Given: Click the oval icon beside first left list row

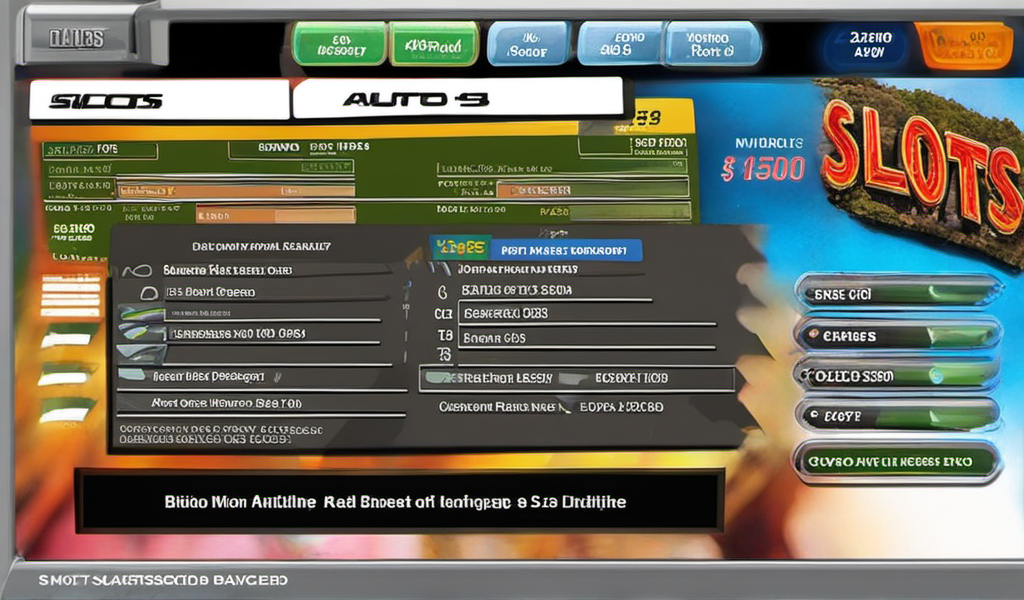Looking at the screenshot, I should [141, 271].
